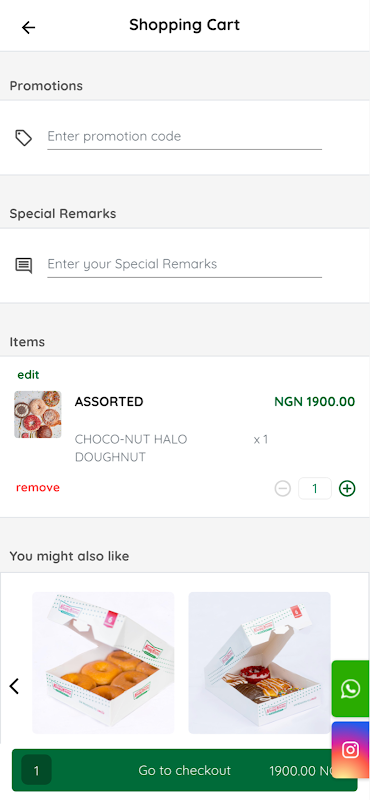
Task: Open the Assorted doughnut thumbnail
Action: point(38,414)
